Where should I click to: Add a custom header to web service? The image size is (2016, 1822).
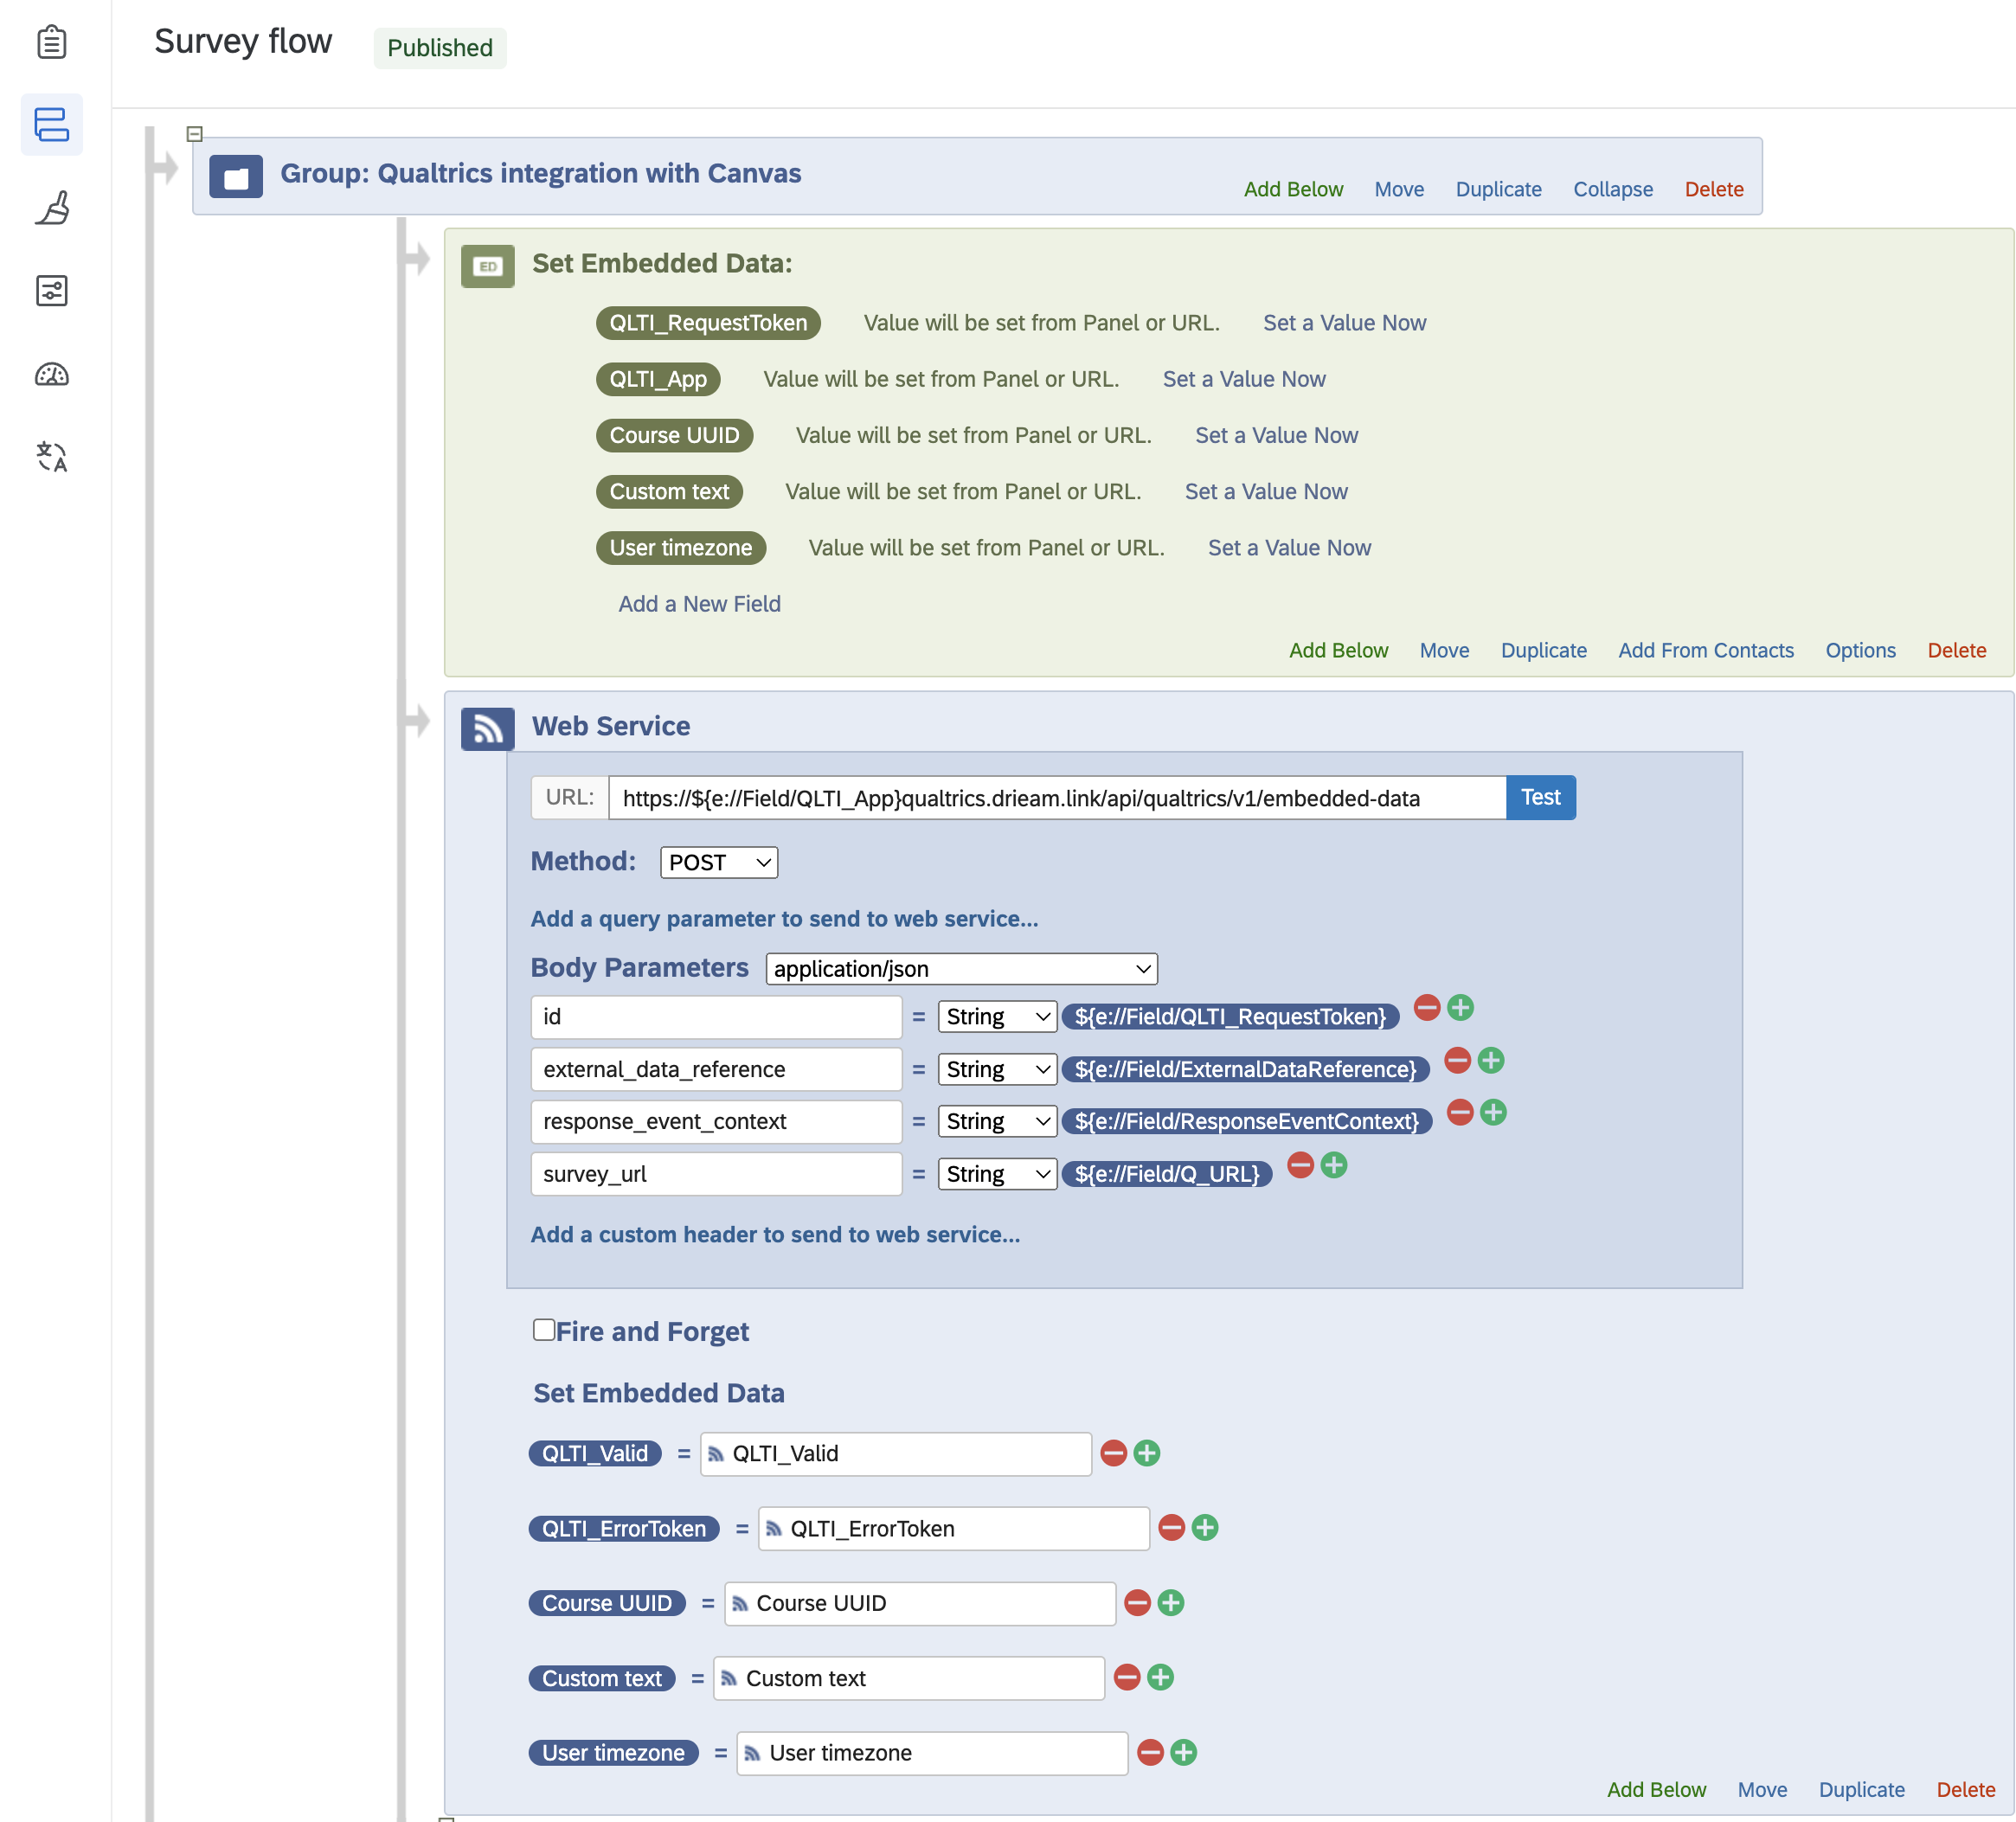pyautogui.click(x=775, y=1235)
